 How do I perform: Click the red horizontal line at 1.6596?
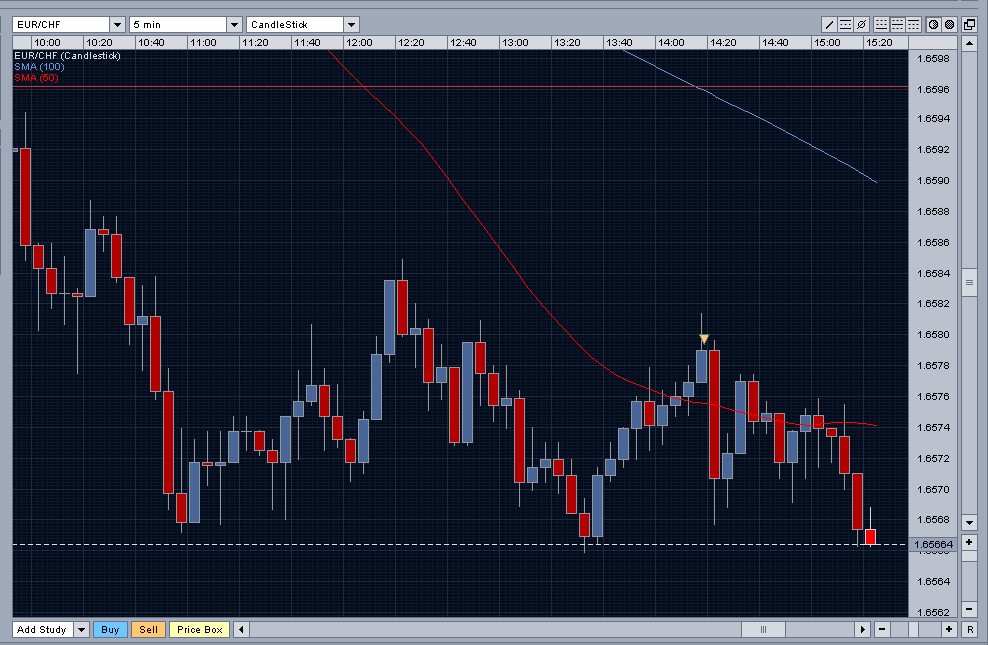(460, 86)
